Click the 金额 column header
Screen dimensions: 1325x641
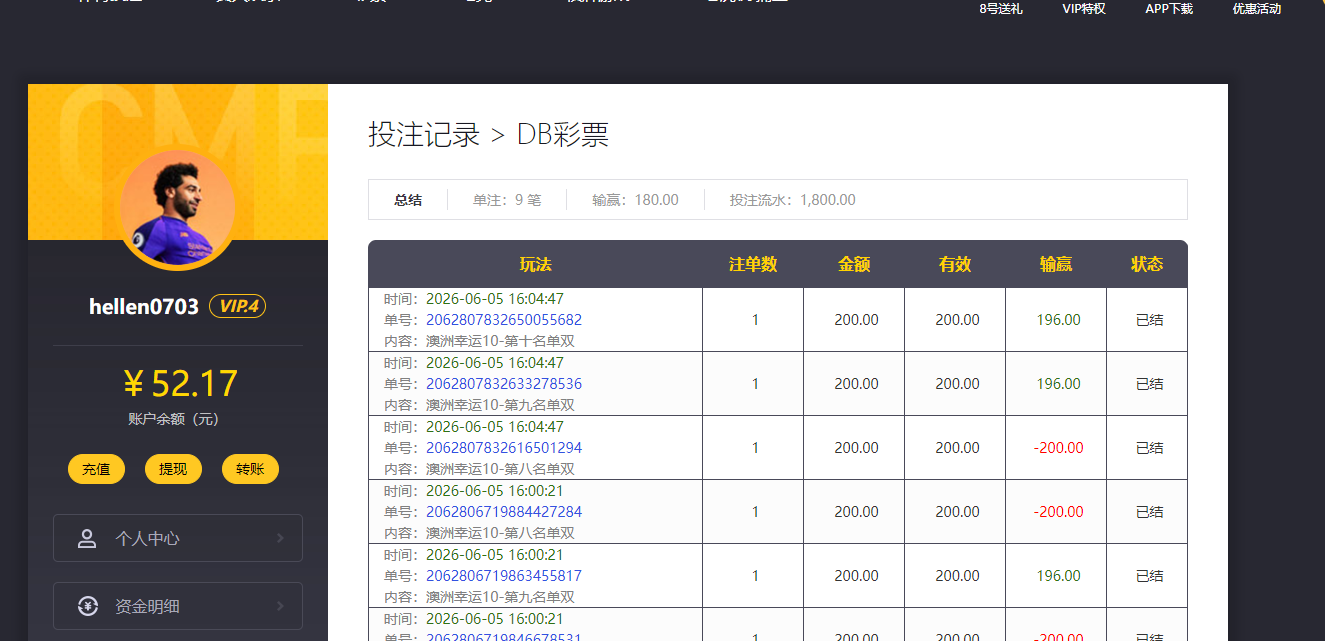click(x=854, y=264)
